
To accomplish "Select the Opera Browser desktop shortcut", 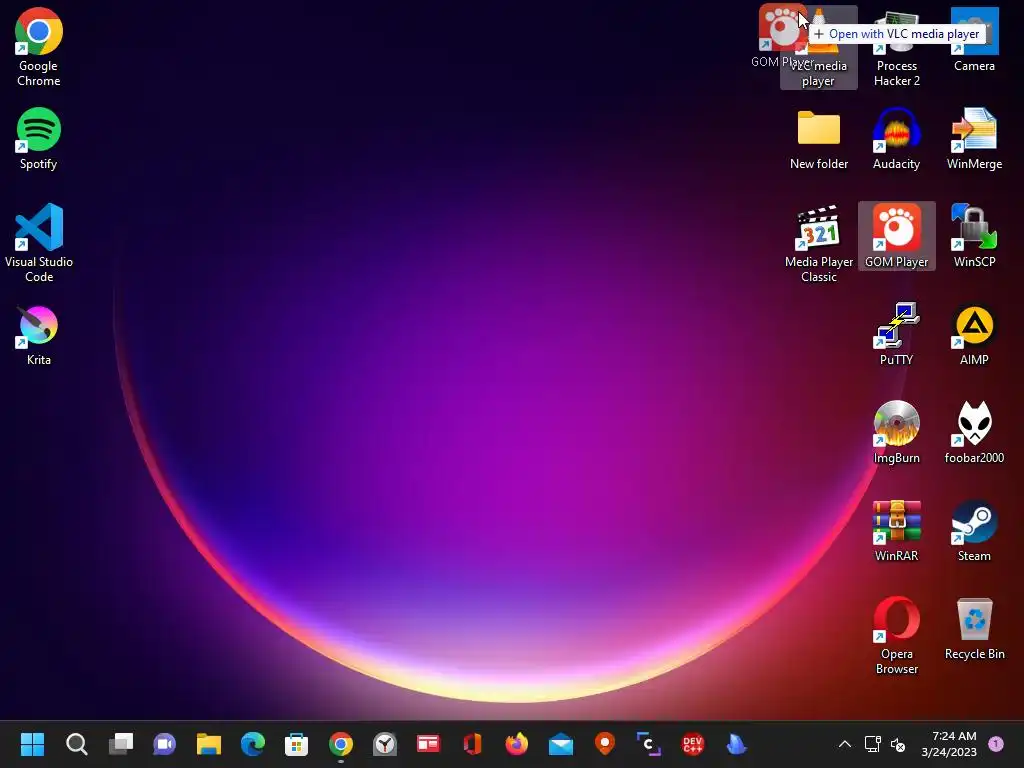I will tap(897, 635).
